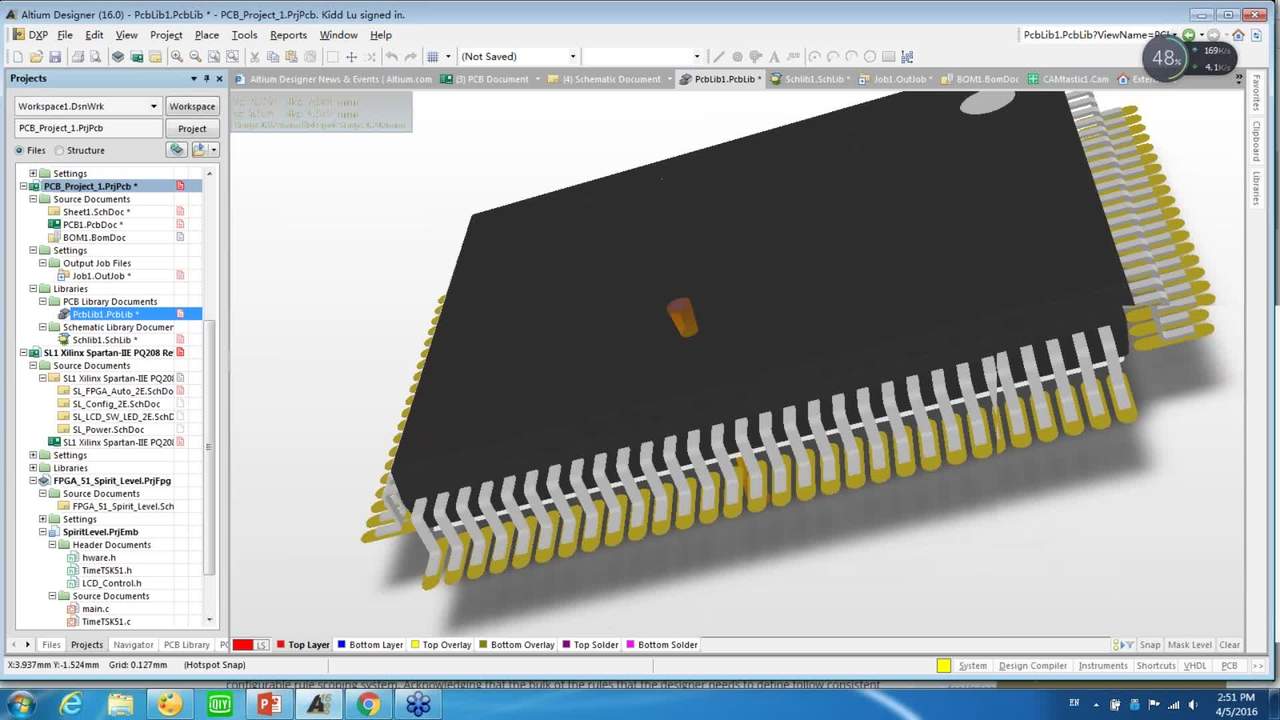Image resolution: width=1280 pixels, height=720 pixels.
Task: Click the Workspace button
Action: click(192, 106)
